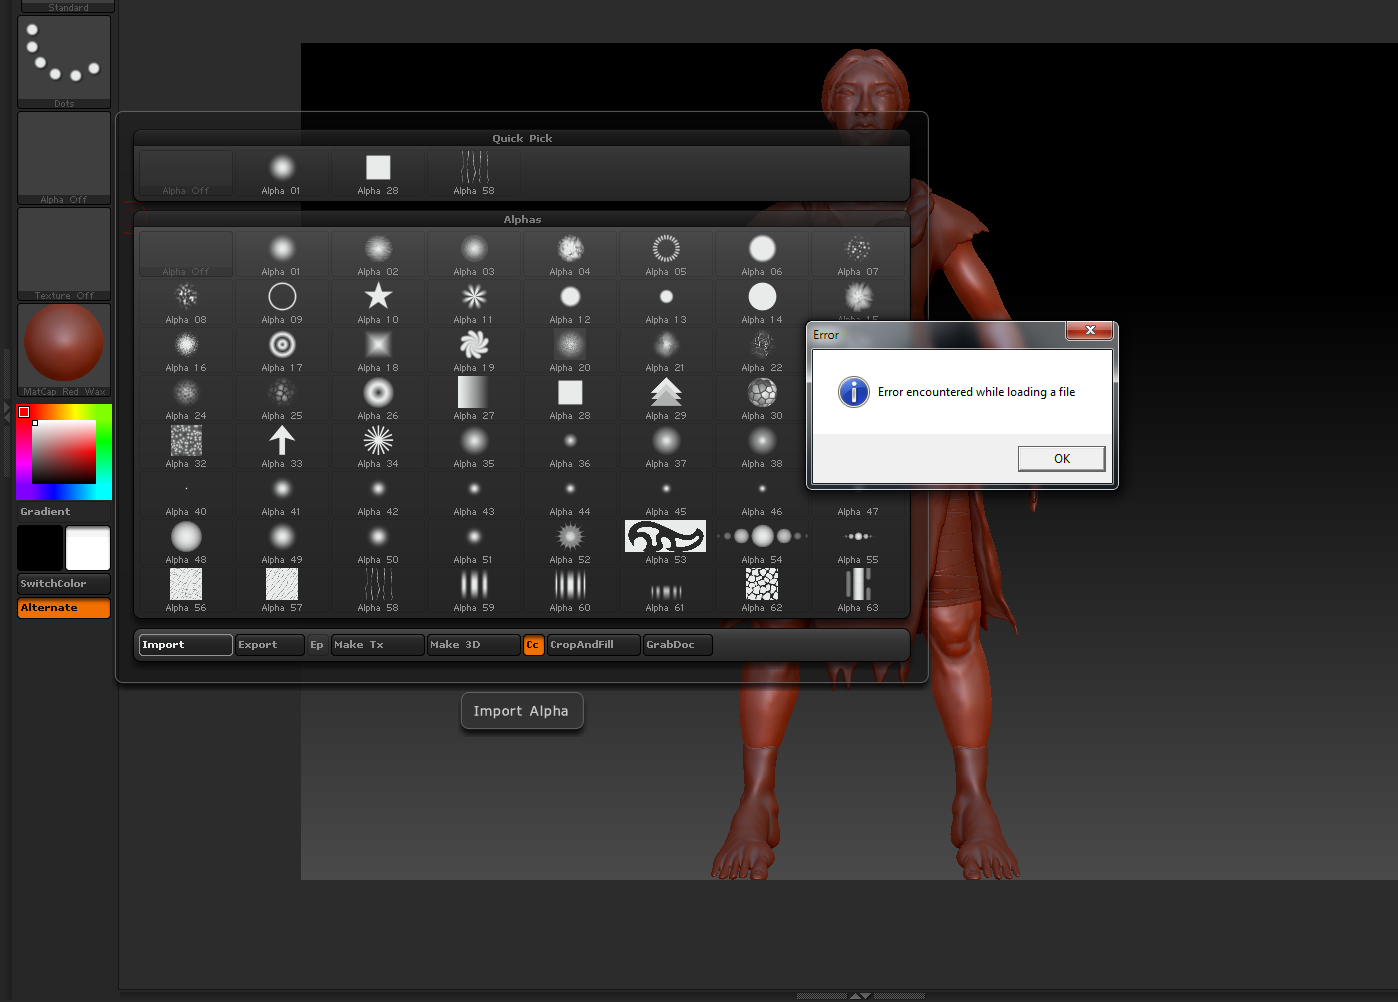Collapse the Quick Pick section header
Screen dimensions: 1398x1002
pyautogui.click(x=522, y=138)
